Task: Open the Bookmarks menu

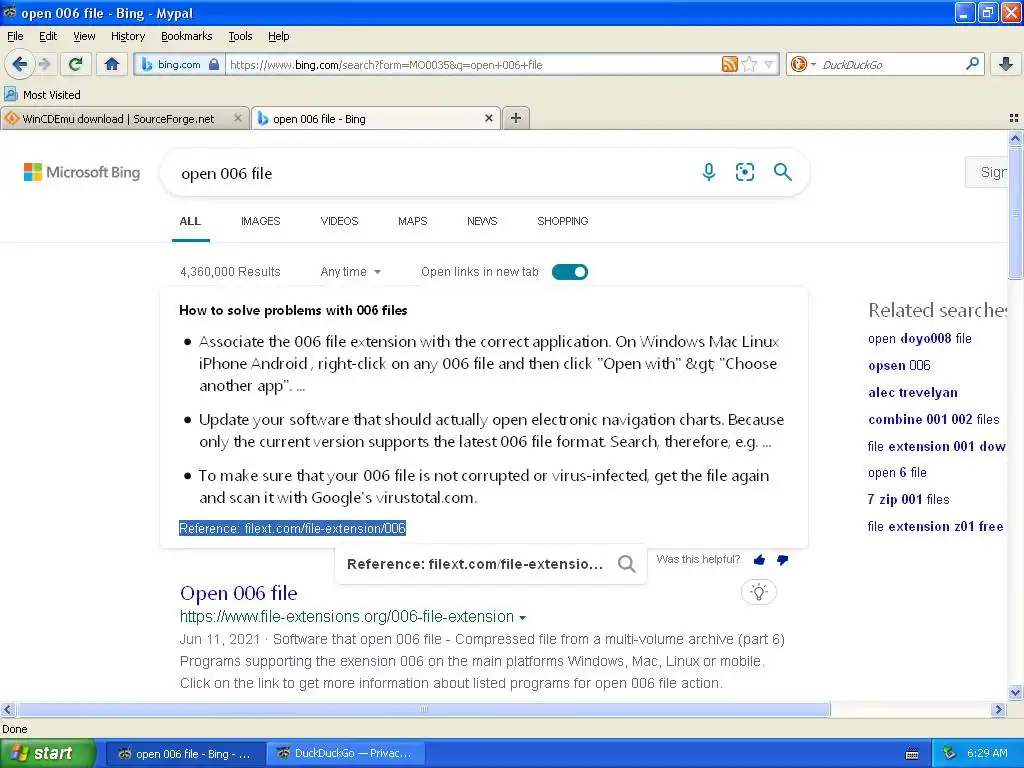Action: [x=186, y=36]
